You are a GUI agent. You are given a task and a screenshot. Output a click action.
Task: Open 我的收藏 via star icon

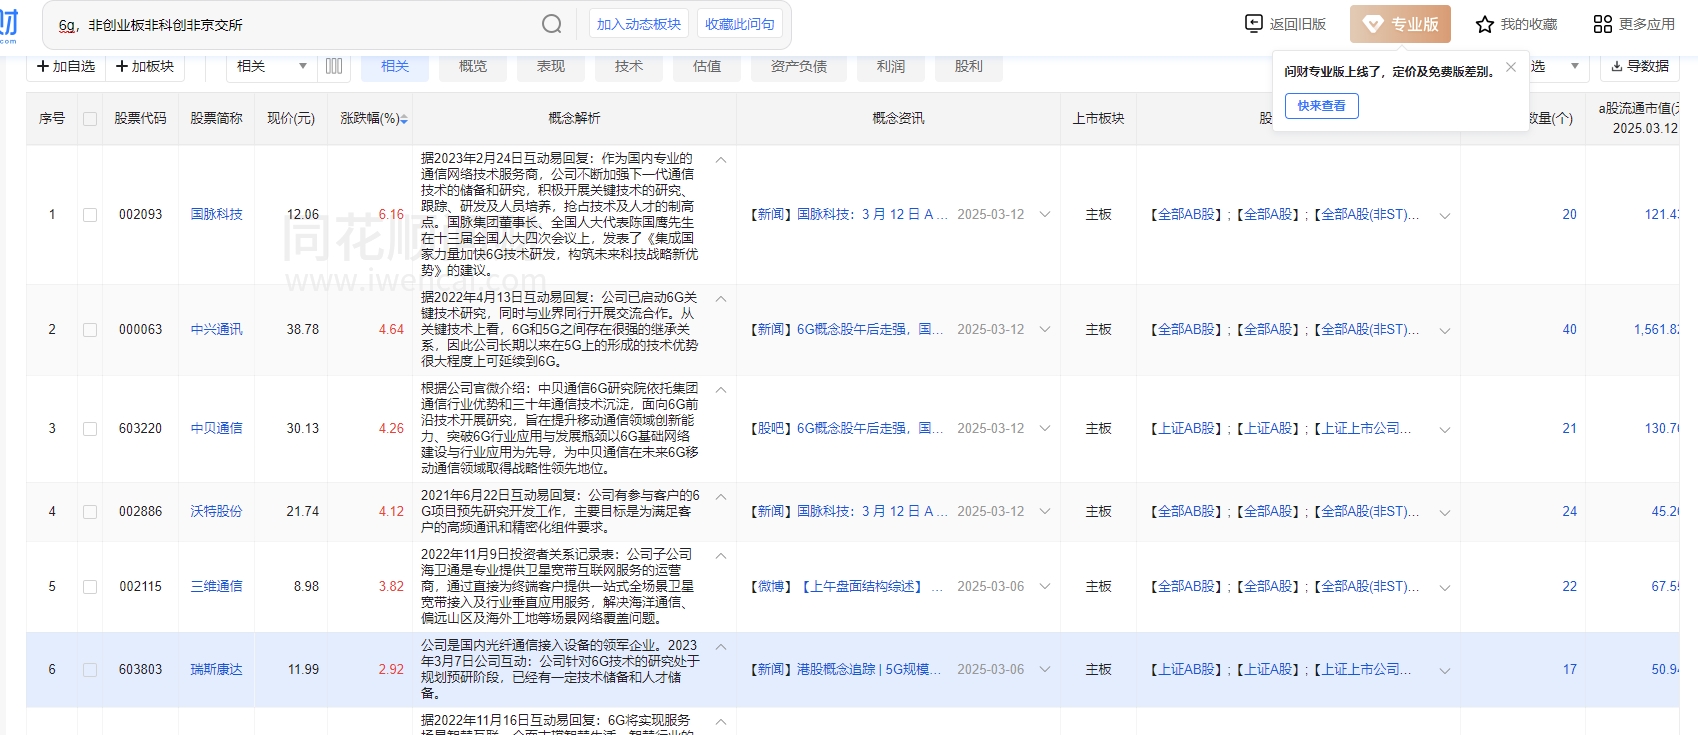click(x=1485, y=24)
